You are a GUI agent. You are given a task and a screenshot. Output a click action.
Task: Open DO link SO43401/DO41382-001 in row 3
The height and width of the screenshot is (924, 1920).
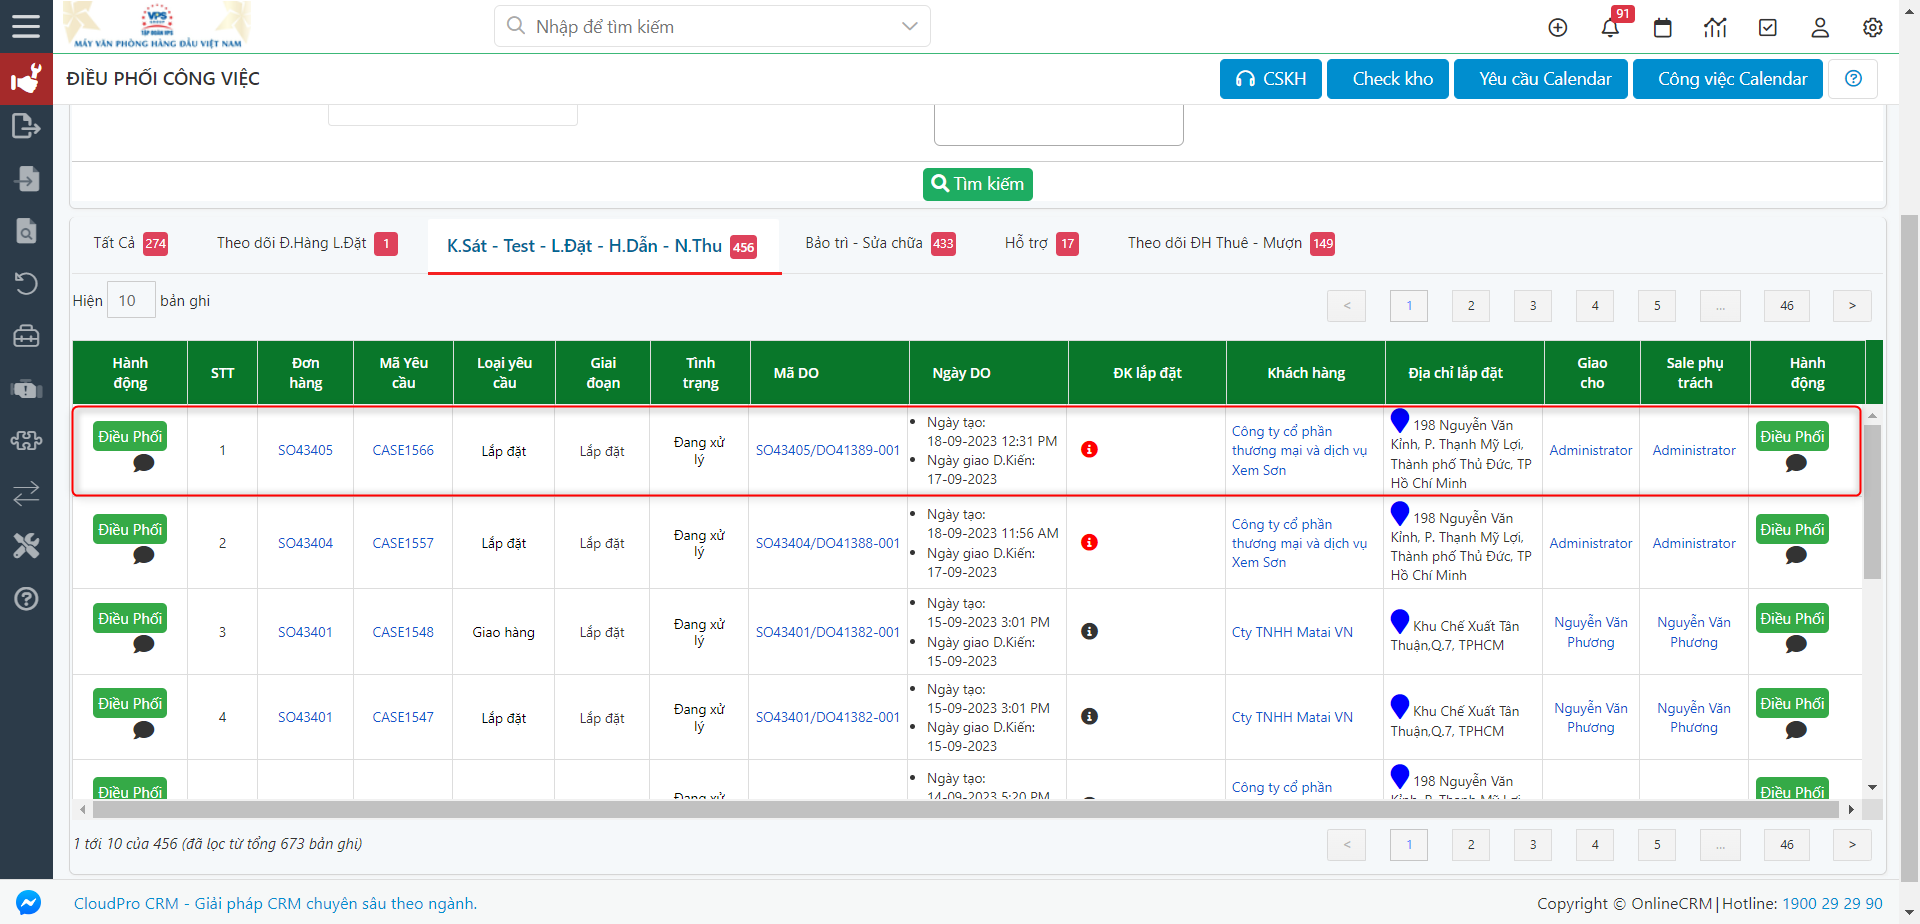[x=828, y=632]
